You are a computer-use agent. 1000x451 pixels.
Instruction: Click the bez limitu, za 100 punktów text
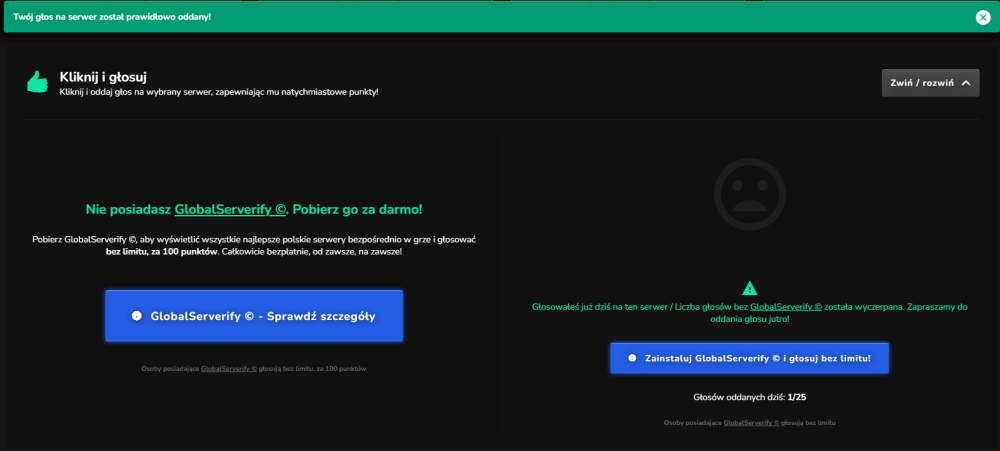[x=161, y=252]
